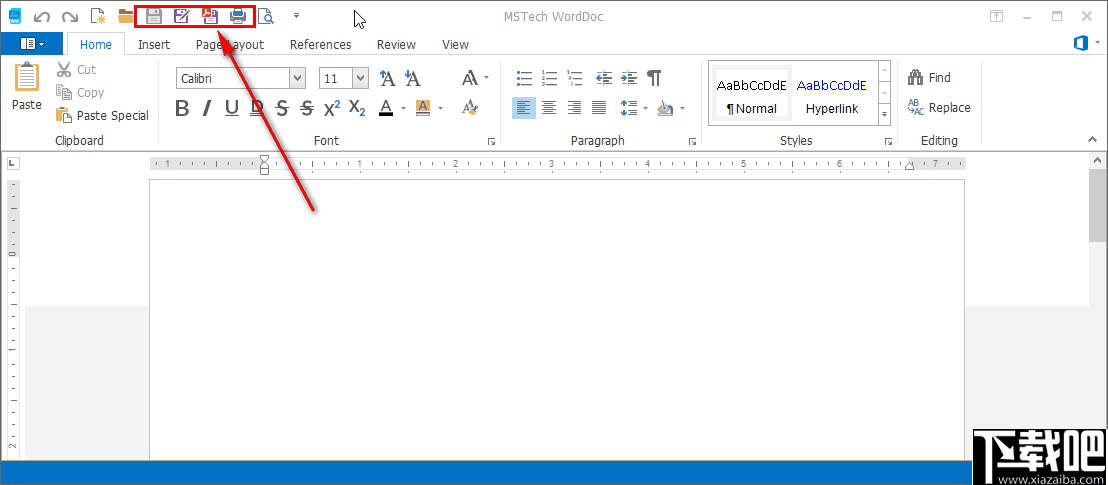Apply bulleted list
1108x485 pixels.
[x=524, y=78]
